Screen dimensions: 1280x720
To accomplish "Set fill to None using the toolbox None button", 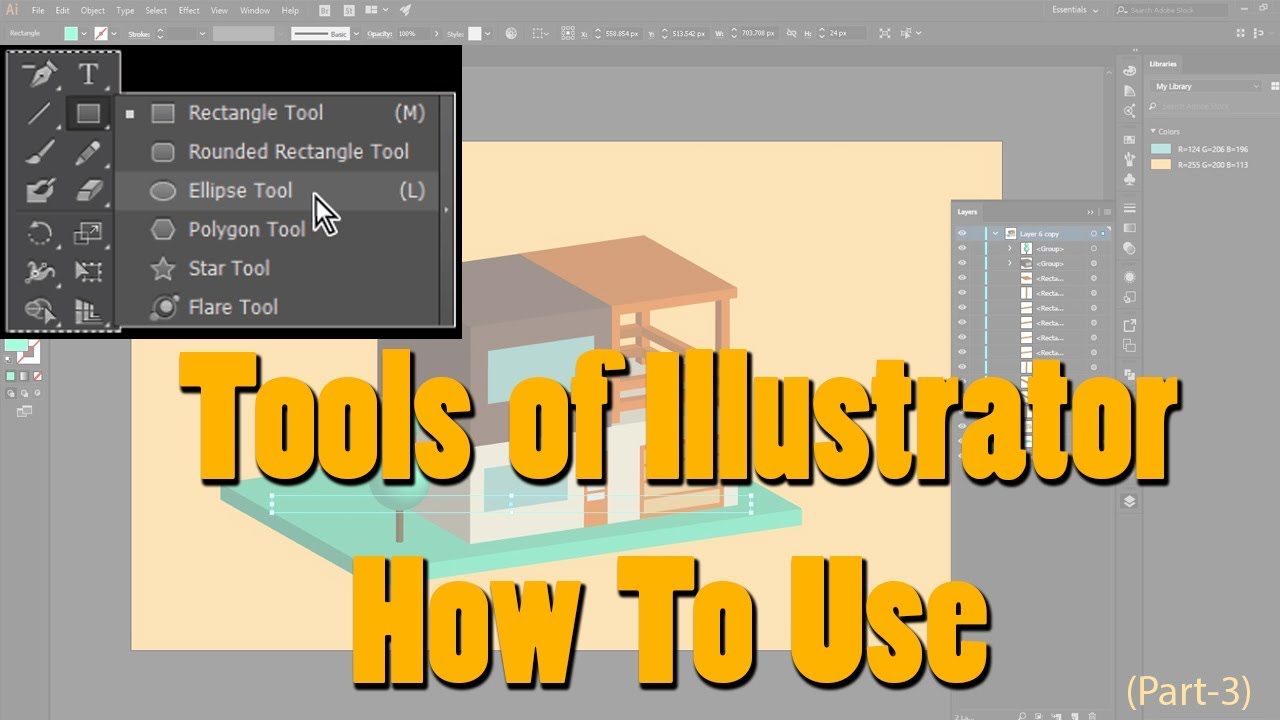I will 38,375.
